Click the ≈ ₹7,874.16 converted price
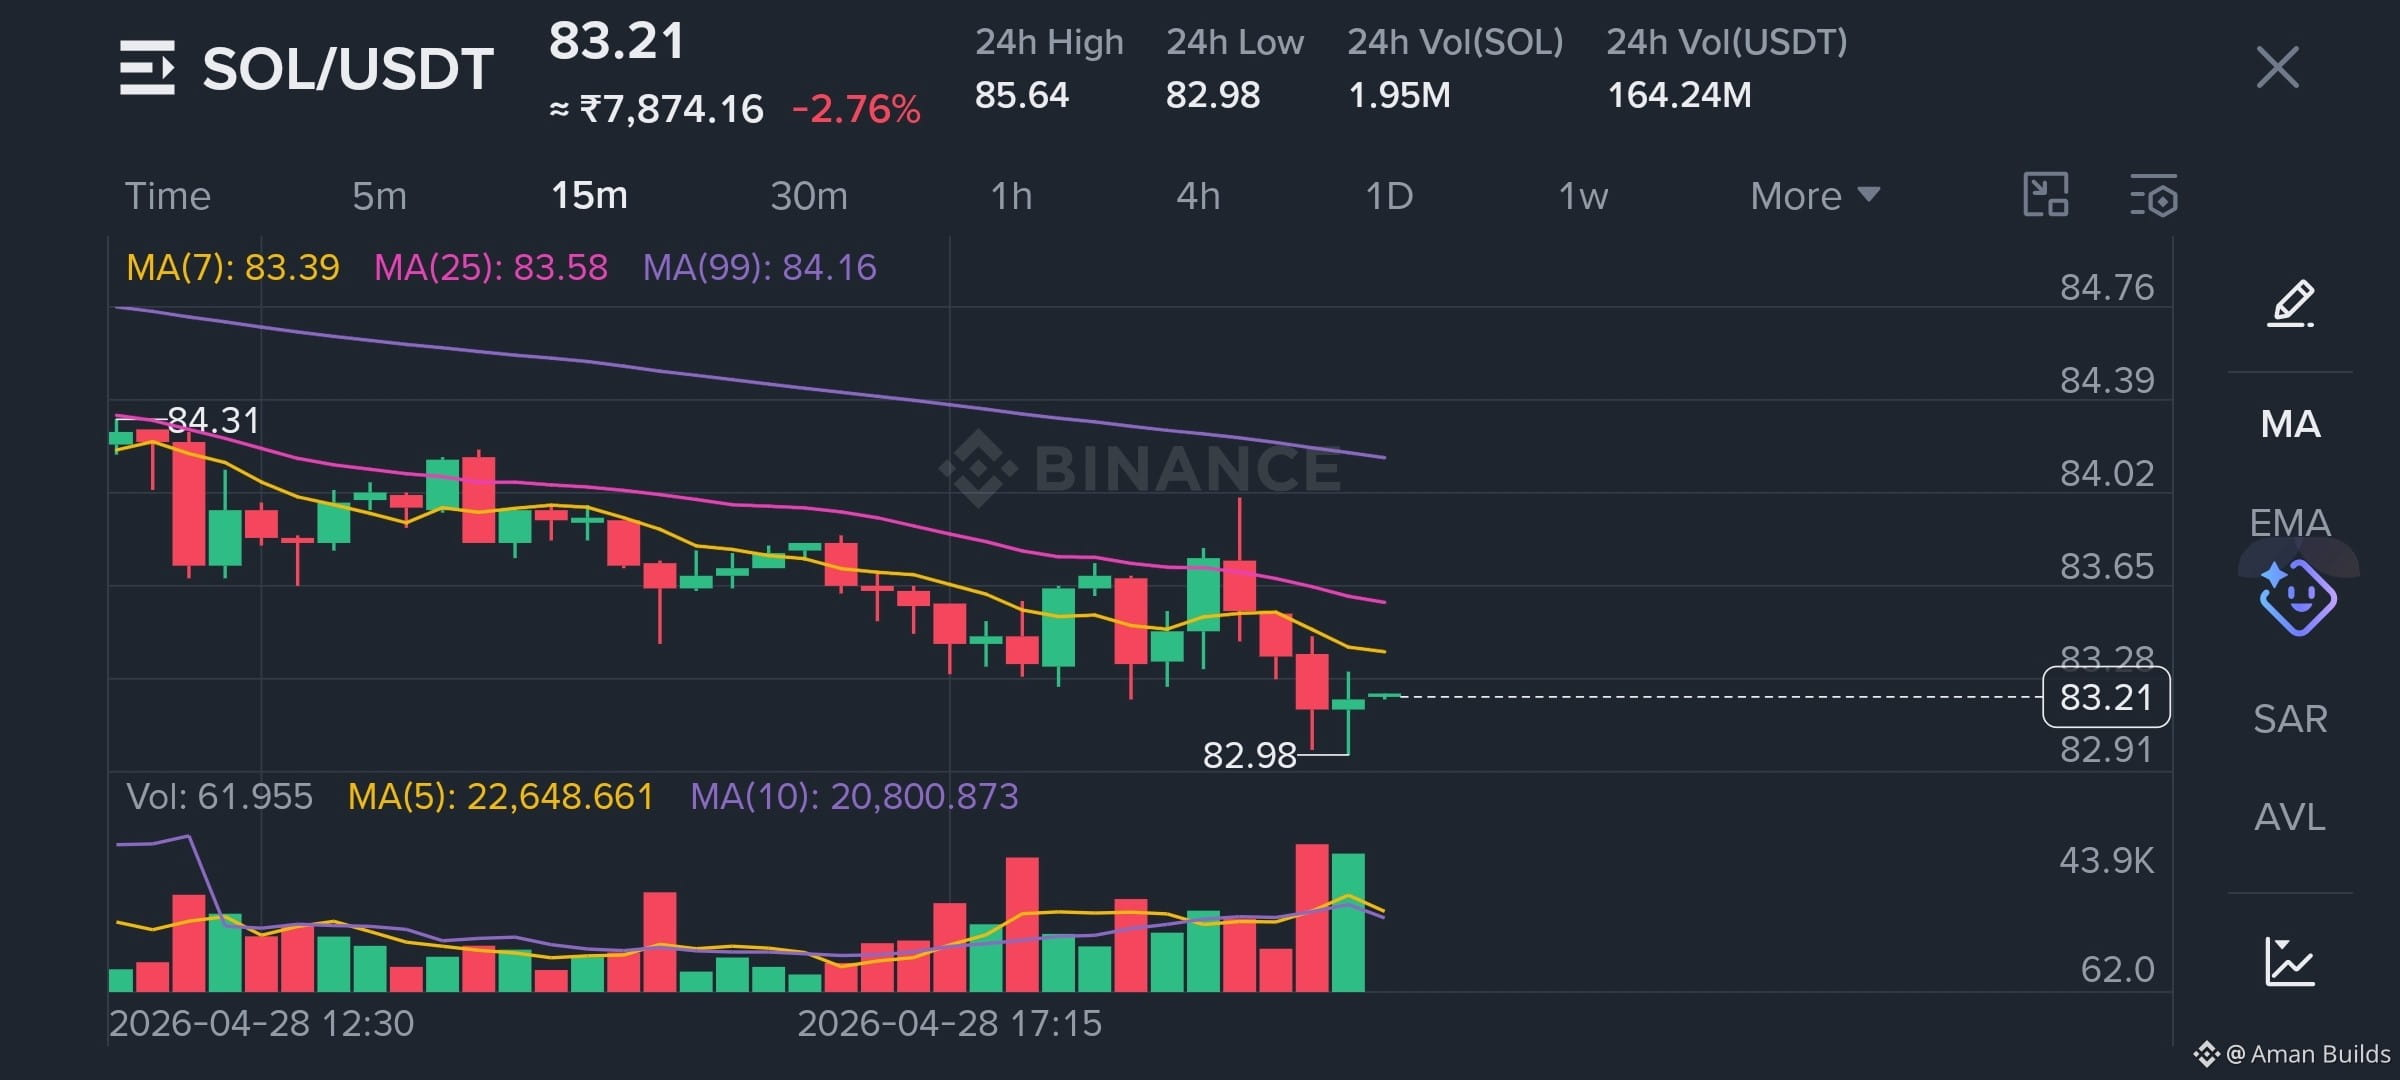 [656, 109]
